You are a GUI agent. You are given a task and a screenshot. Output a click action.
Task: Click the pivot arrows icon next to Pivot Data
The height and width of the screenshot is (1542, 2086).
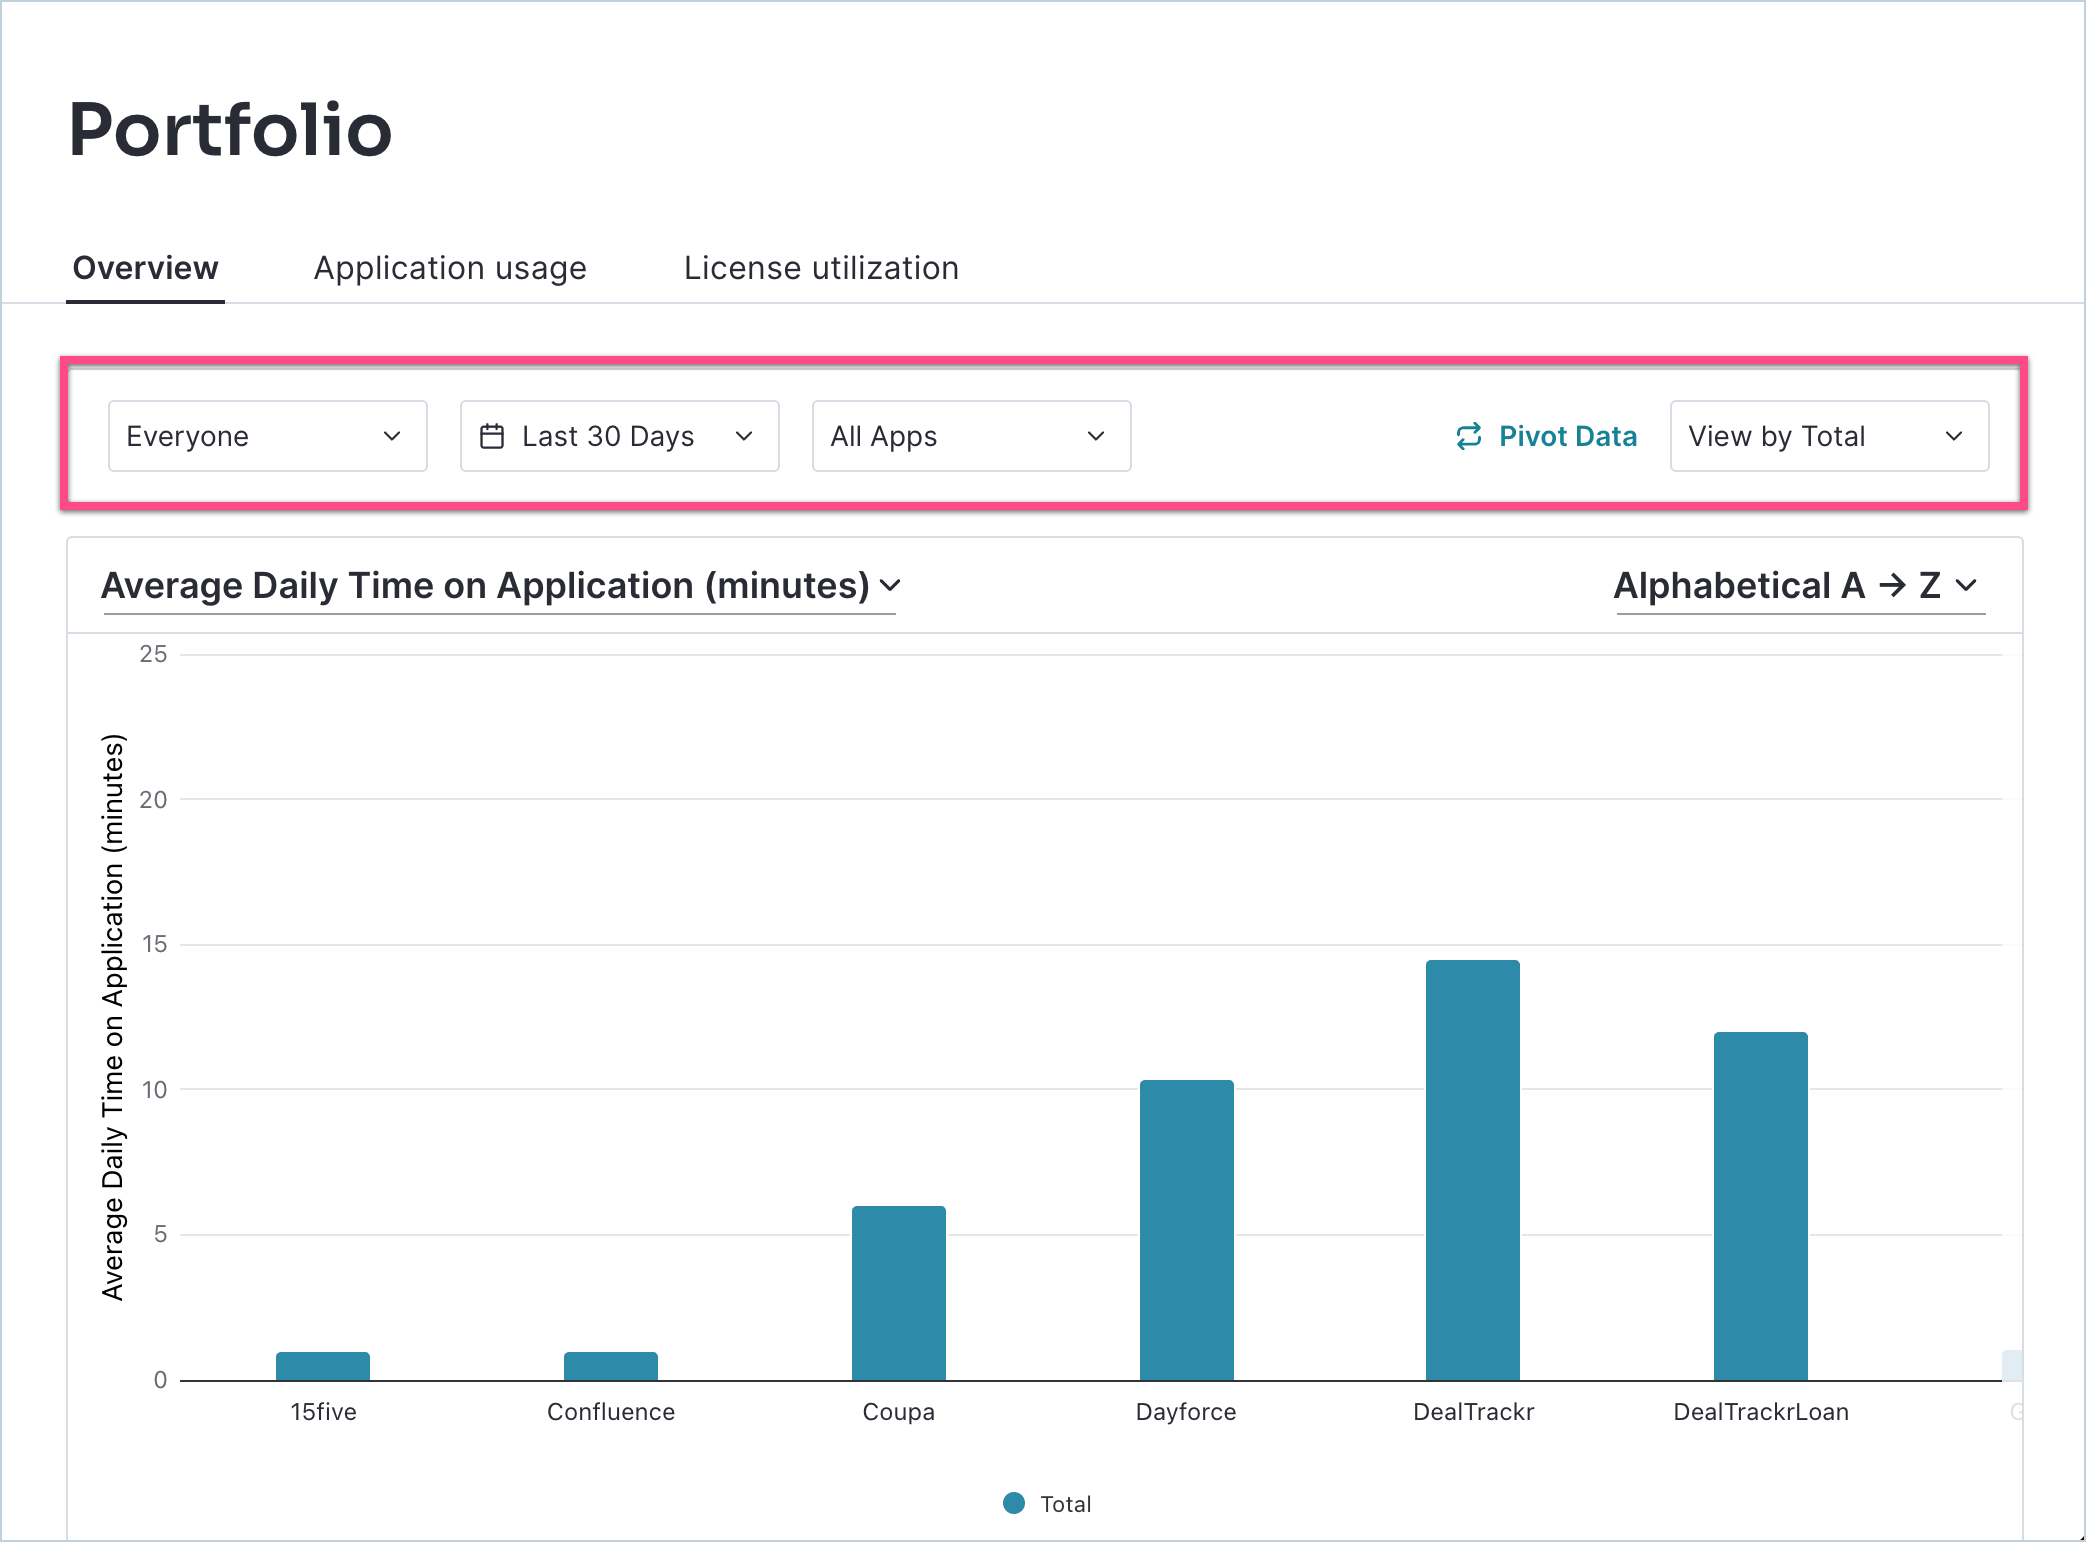[x=1468, y=436]
